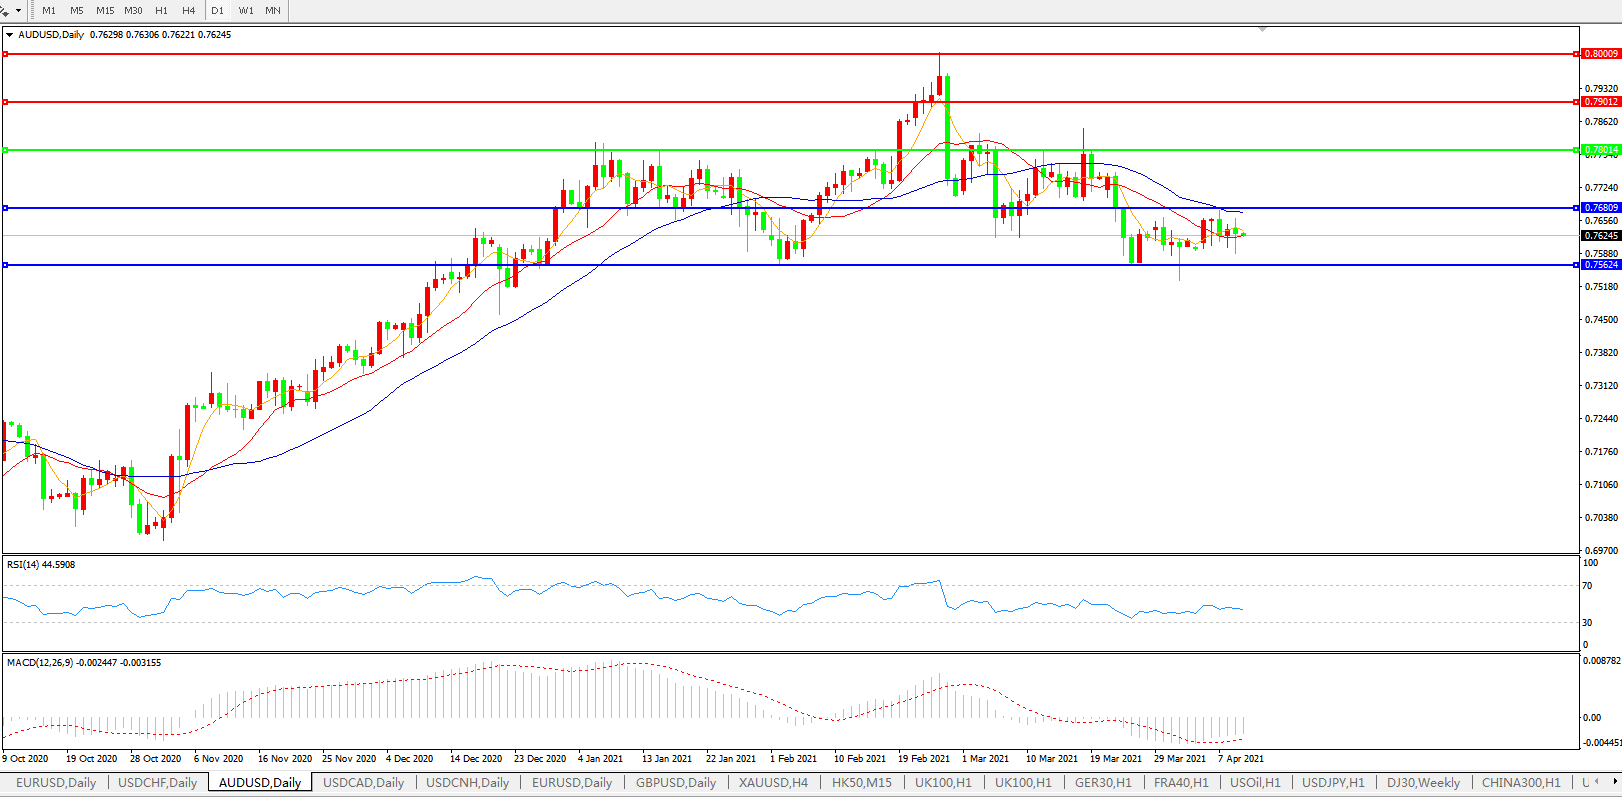Toggle the MN monthly timeframe
The image size is (1622, 797).
pyautogui.click(x=273, y=10)
